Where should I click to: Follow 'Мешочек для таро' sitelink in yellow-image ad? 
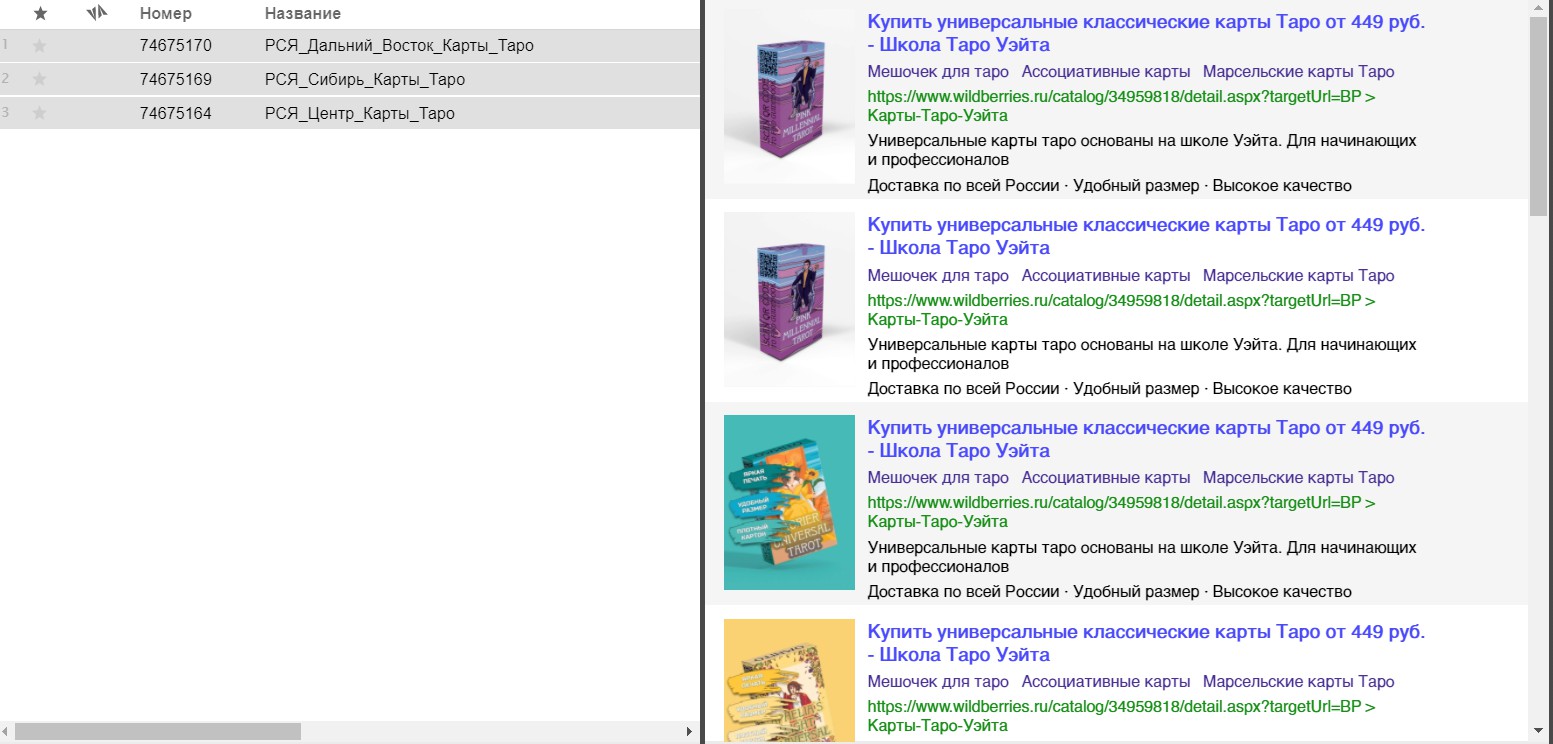click(x=938, y=682)
